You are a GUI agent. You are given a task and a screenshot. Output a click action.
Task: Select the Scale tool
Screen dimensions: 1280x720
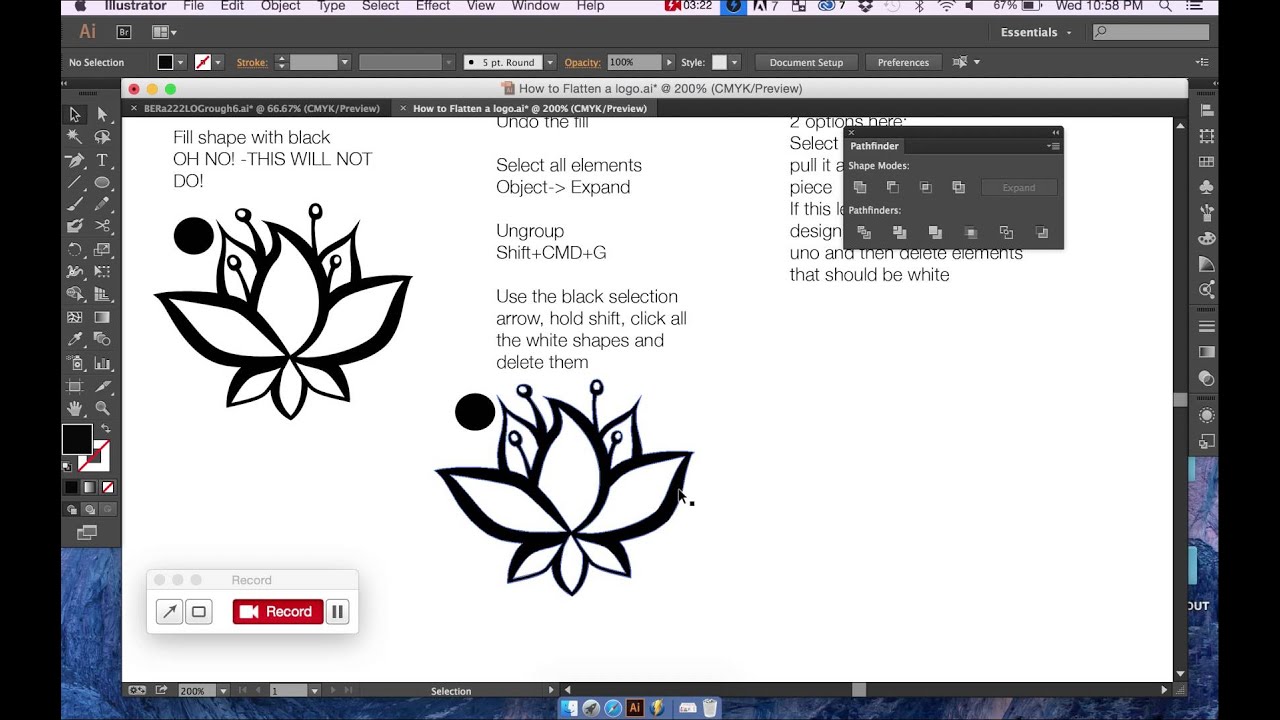tap(102, 249)
